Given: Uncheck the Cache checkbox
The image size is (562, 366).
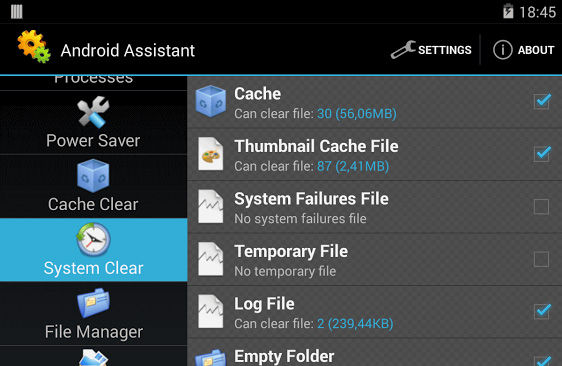Looking at the screenshot, I should click(x=542, y=101).
